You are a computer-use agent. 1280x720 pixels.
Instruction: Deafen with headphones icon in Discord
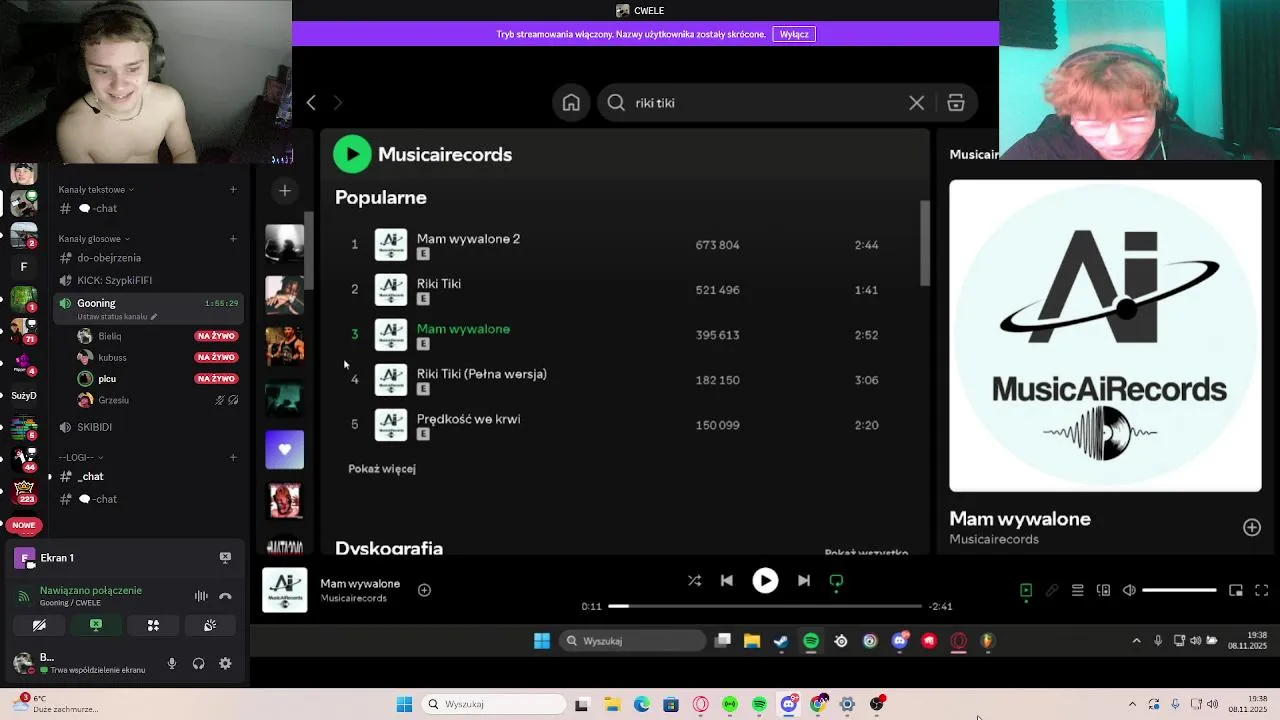[198, 663]
